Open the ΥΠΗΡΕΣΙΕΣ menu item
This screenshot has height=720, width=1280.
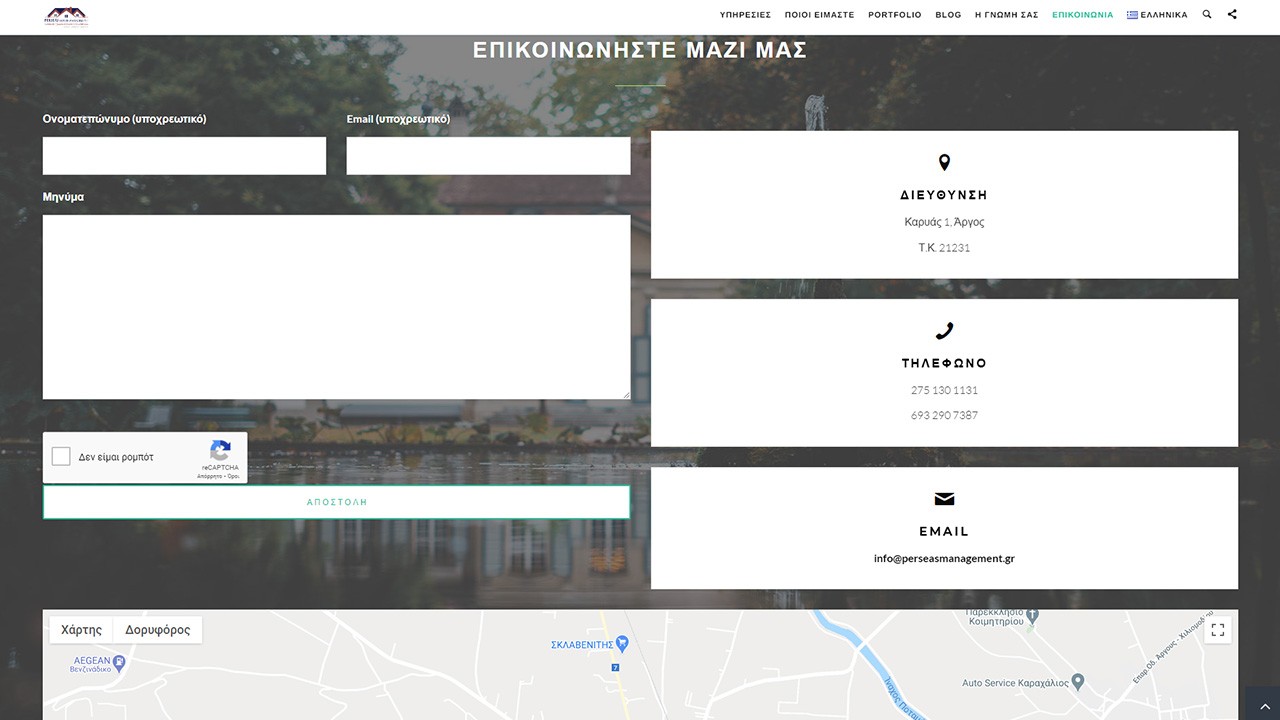pyautogui.click(x=745, y=15)
